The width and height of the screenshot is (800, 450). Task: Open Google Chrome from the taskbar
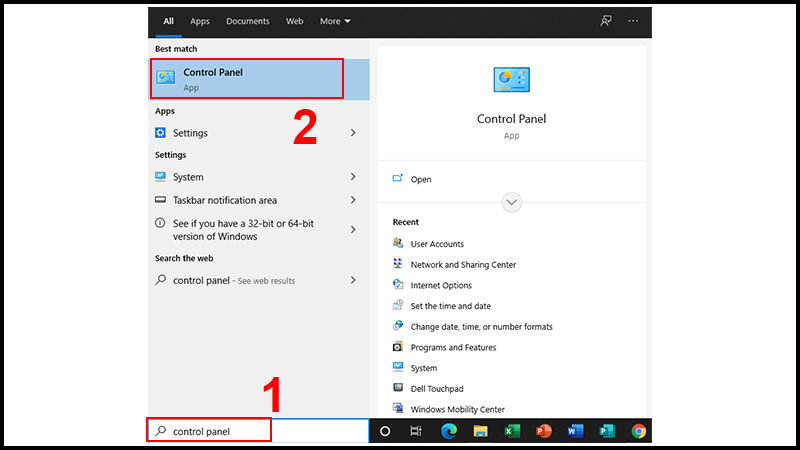tap(639, 431)
